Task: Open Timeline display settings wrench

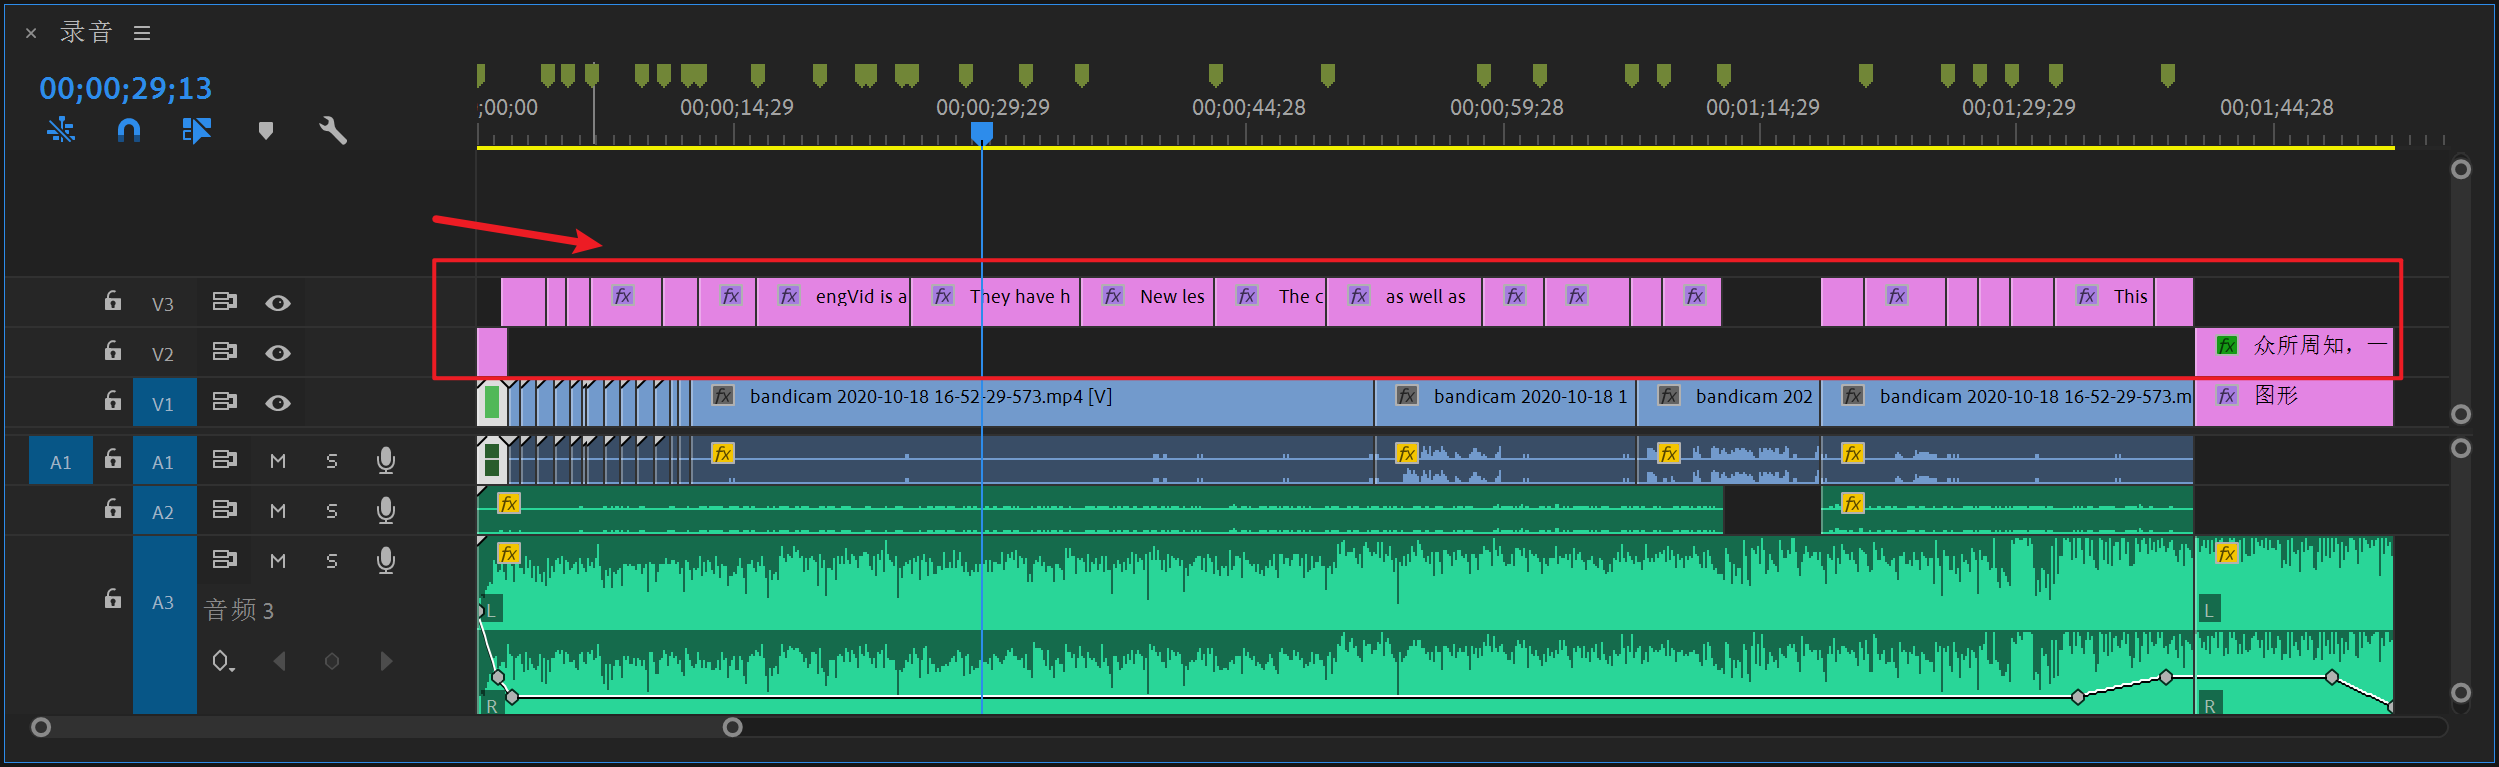Action: click(333, 130)
